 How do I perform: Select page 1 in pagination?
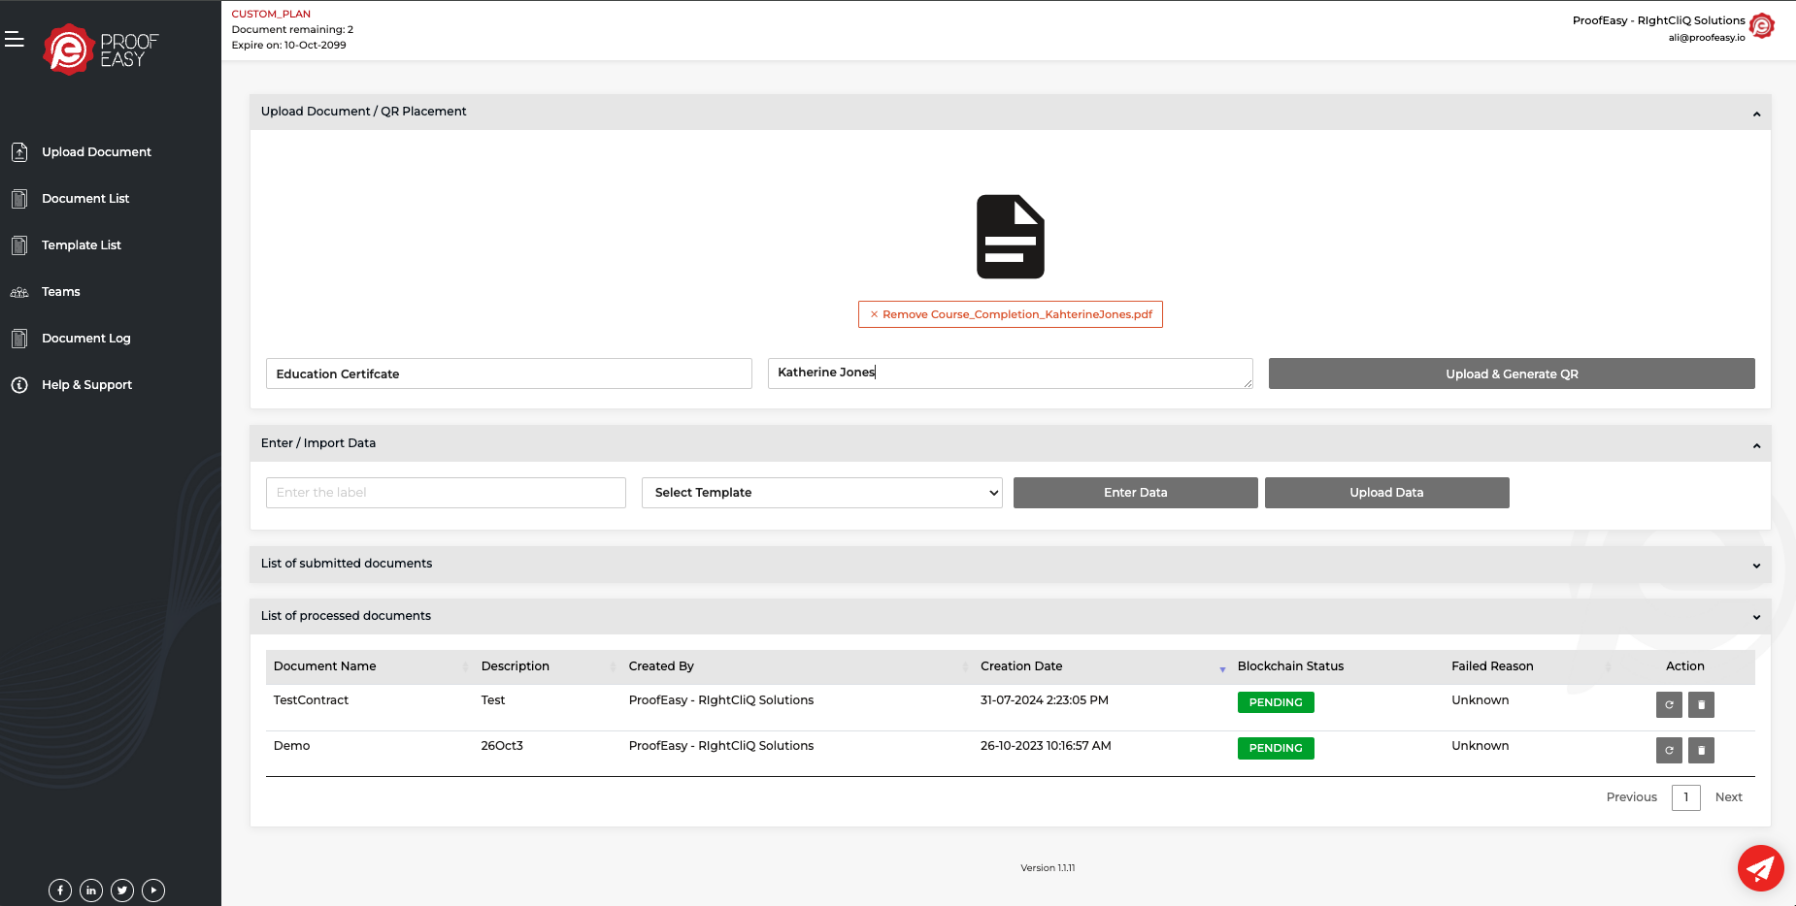tap(1686, 797)
